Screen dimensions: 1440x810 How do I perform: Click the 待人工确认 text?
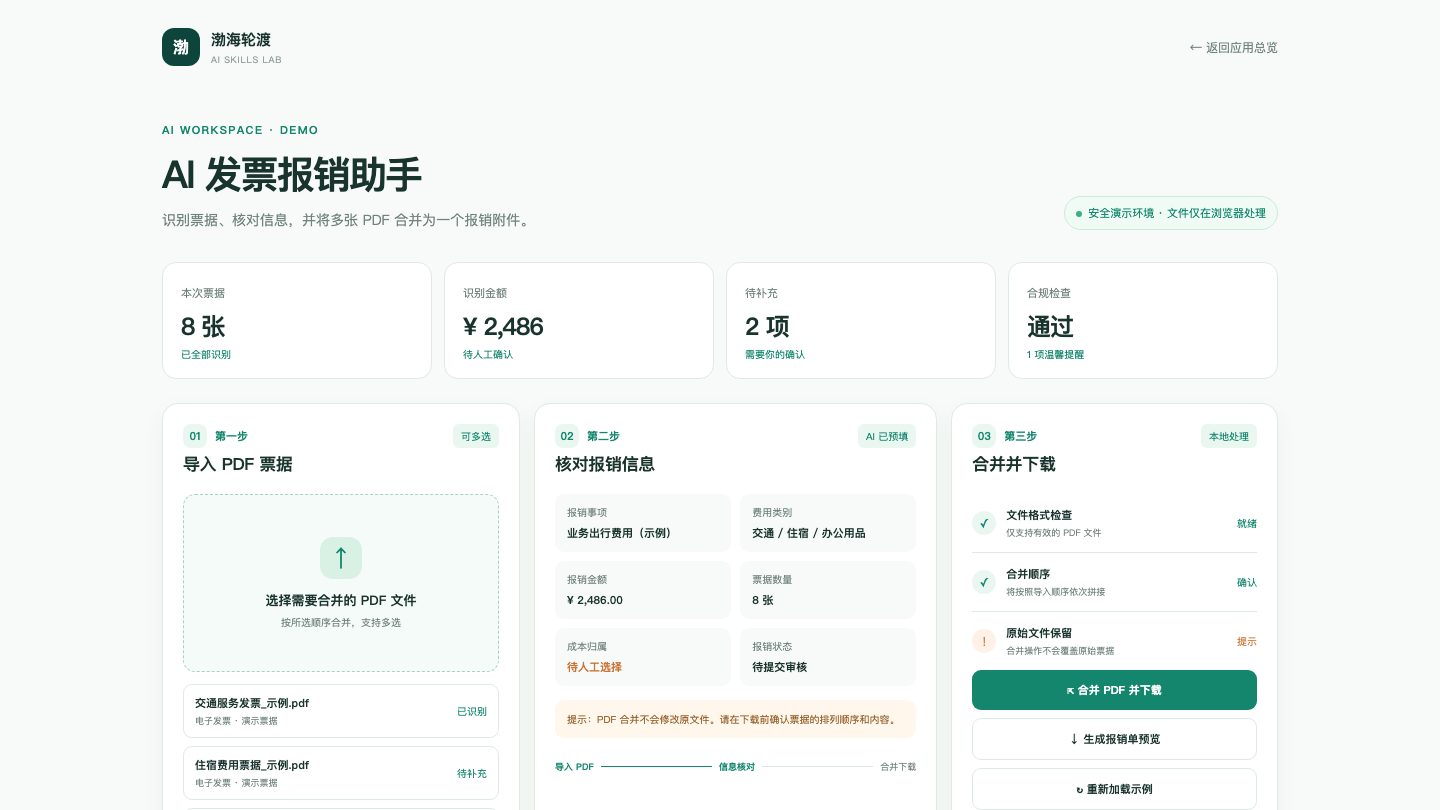tap(488, 355)
